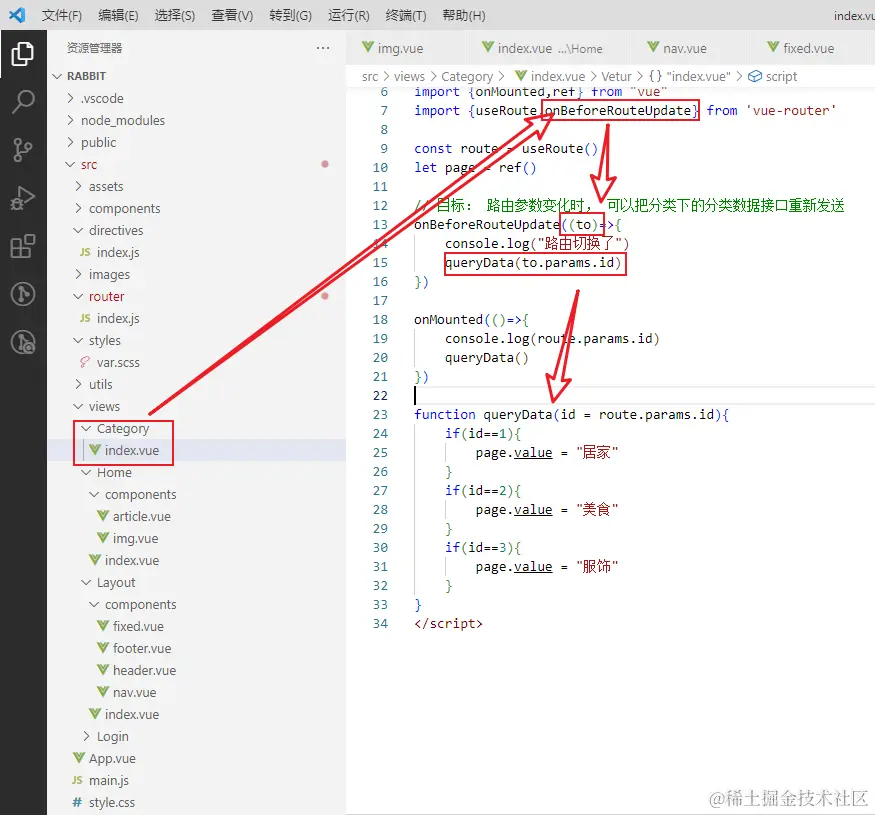Click Vue icon in breadcrumb index.vue
This screenshot has width=875, height=815.
point(521,76)
